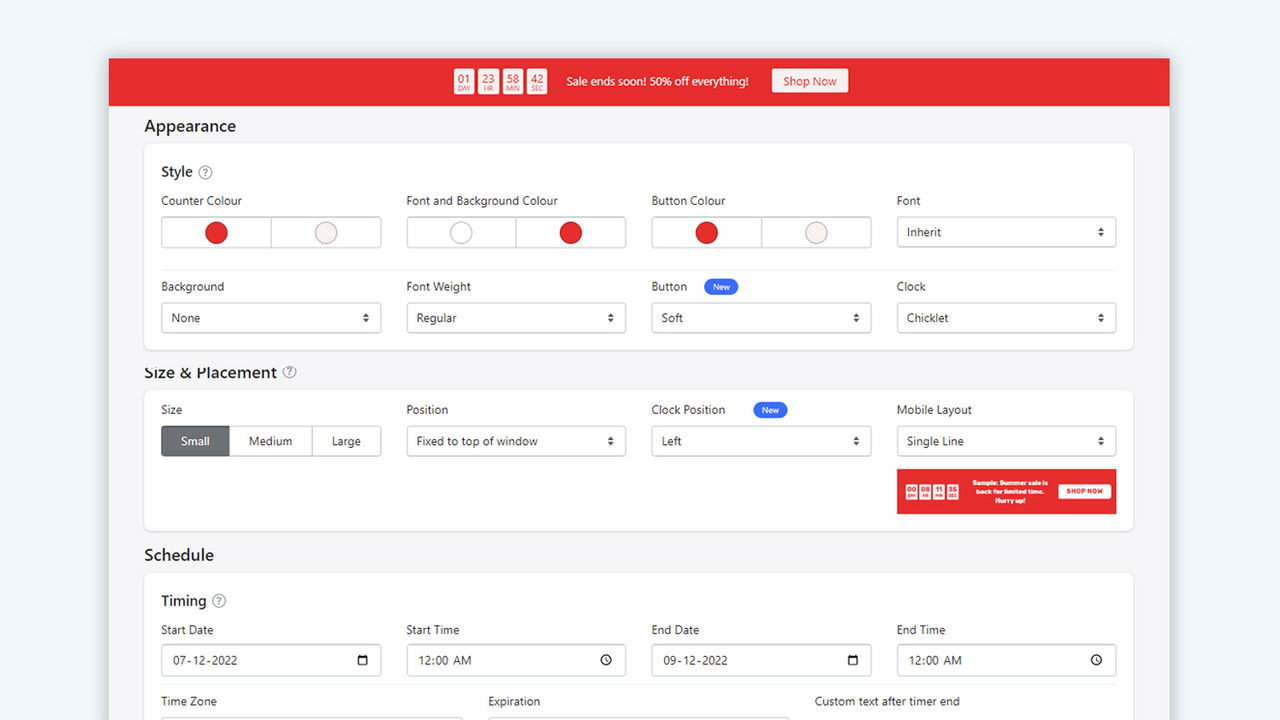The image size is (1280, 720).
Task: Open the Start Date calendar picker
Action: (x=364, y=660)
